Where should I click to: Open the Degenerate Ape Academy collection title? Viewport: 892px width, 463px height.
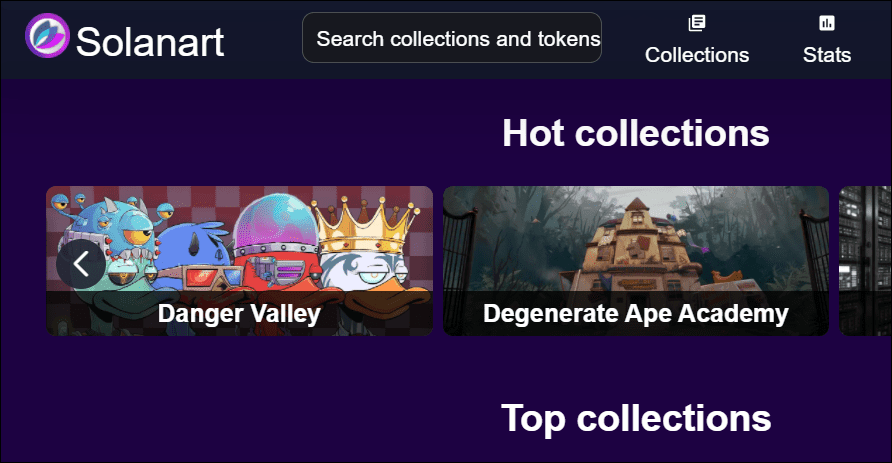coord(635,313)
